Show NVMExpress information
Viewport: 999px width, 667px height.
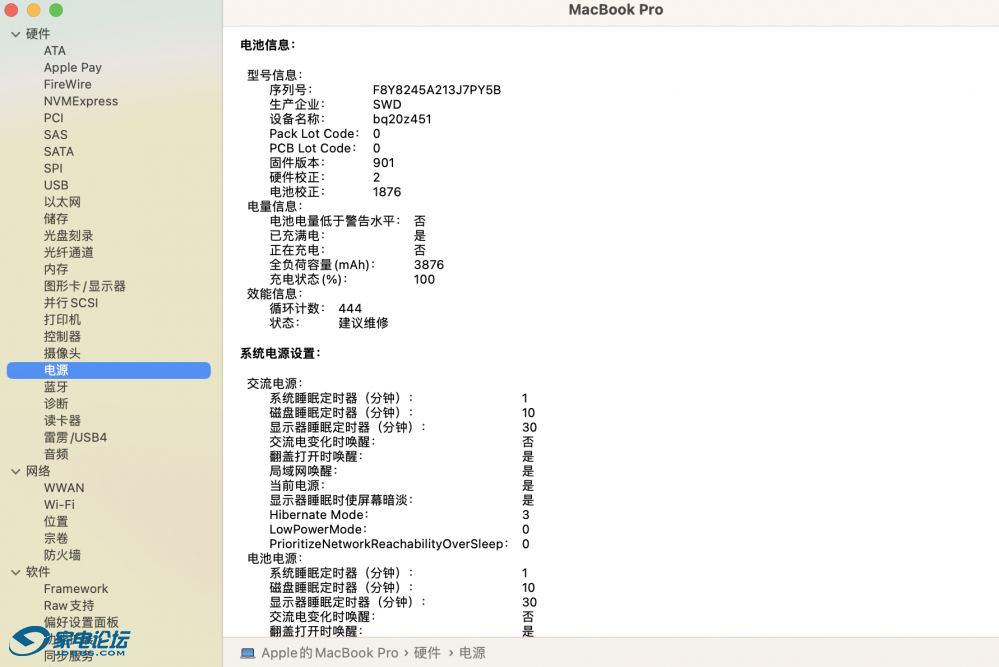click(x=81, y=101)
